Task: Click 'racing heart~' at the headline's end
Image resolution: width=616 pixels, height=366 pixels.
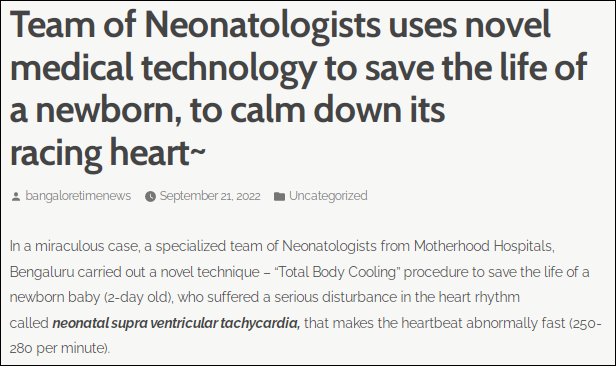Action: [108, 153]
